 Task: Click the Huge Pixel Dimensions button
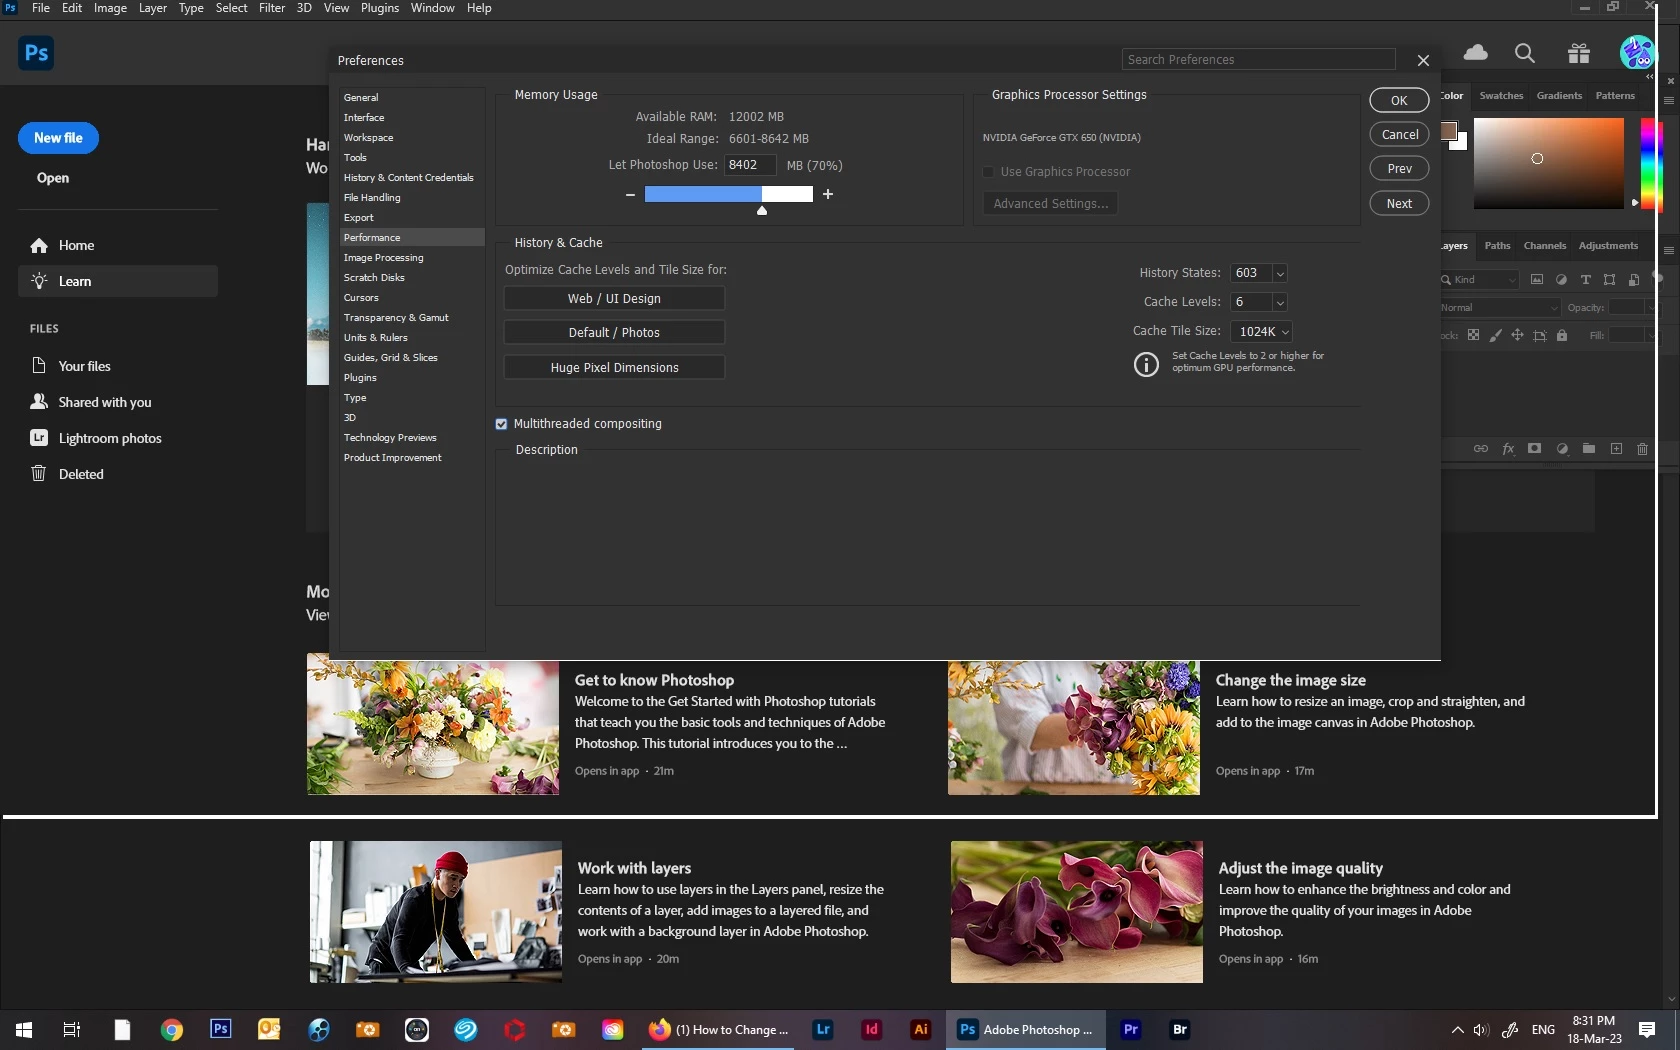[614, 367]
